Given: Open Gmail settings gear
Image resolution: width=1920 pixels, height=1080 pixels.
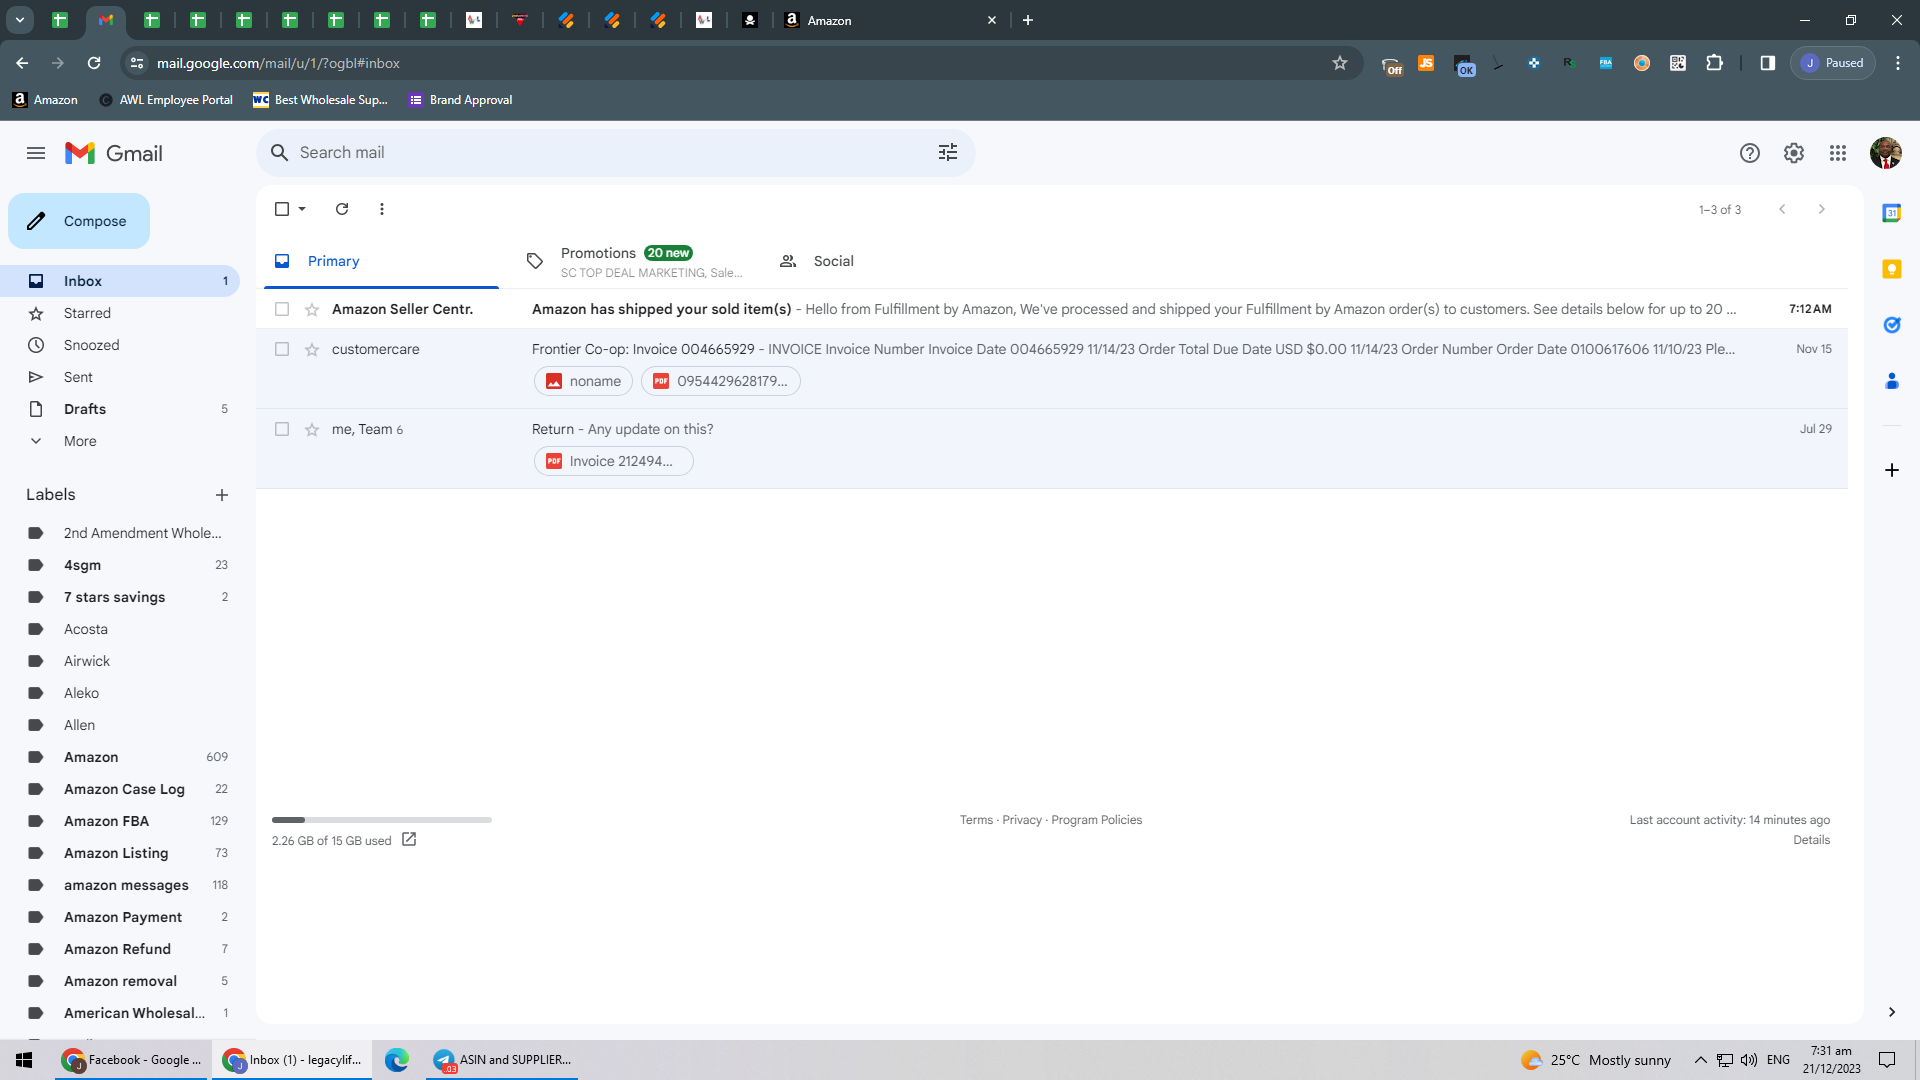Looking at the screenshot, I should pyautogui.click(x=1794, y=153).
